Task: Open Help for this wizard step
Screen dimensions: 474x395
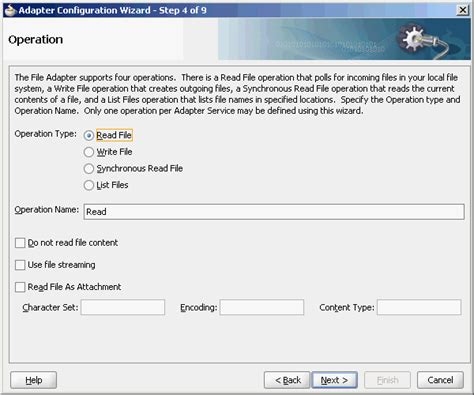Action: (34, 380)
